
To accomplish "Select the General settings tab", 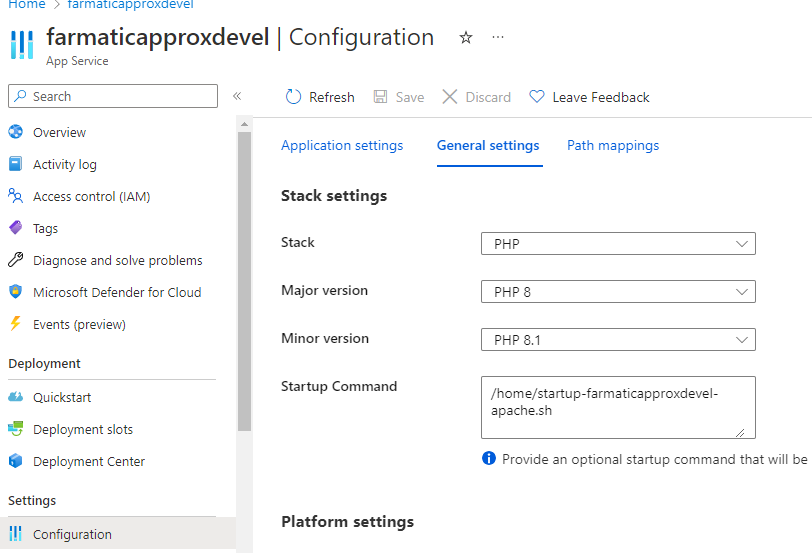I will tap(488, 145).
